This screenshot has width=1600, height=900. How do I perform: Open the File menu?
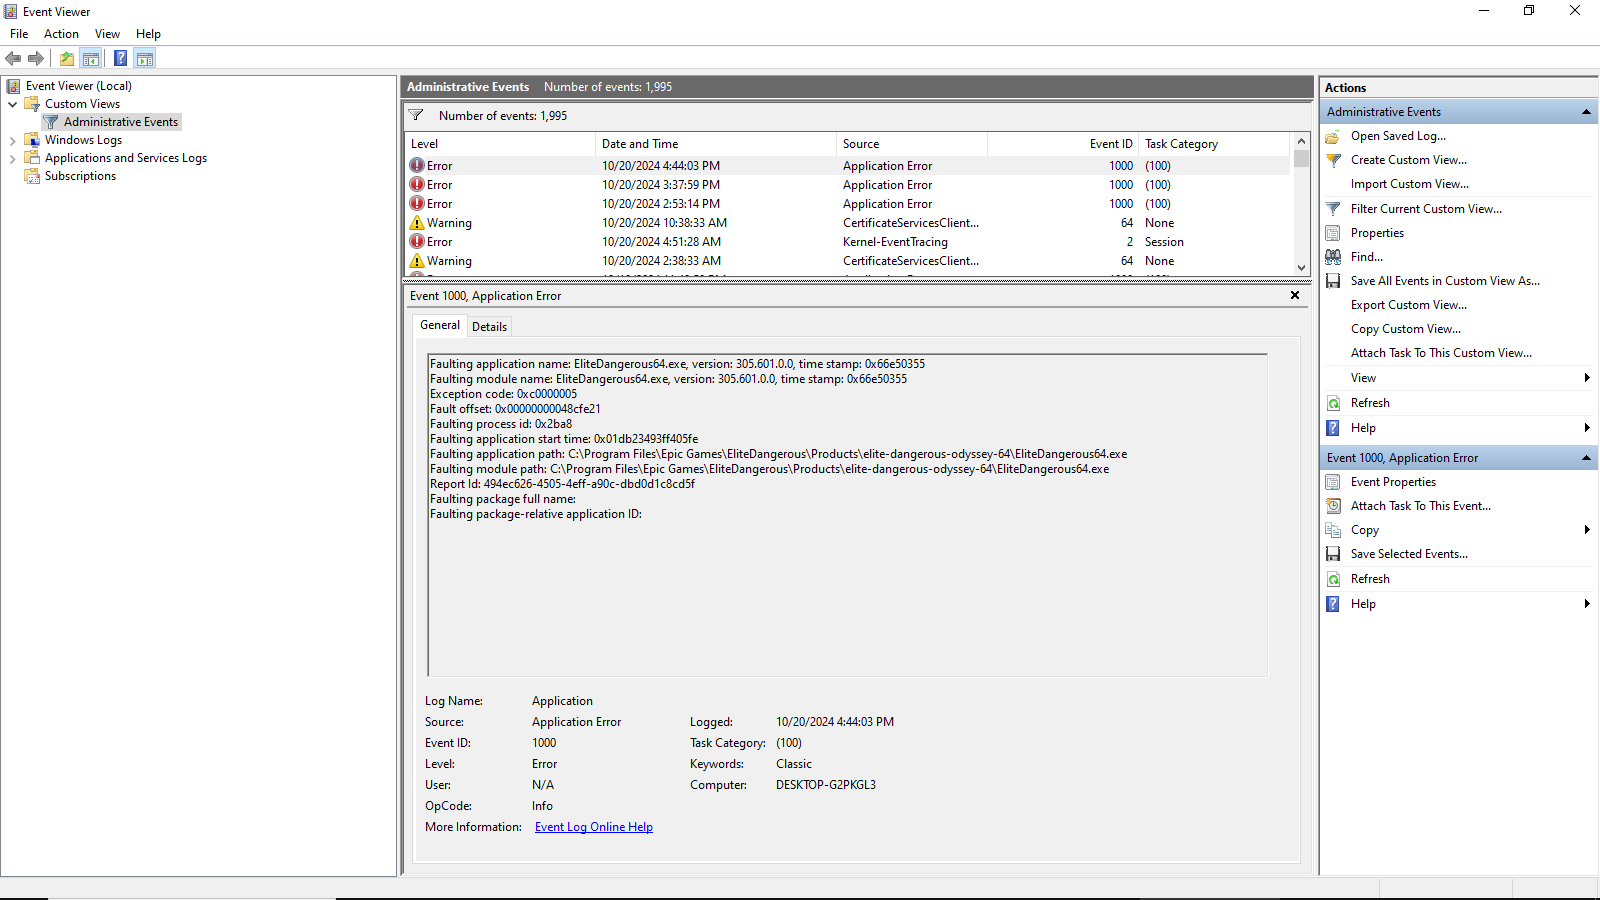pos(19,34)
